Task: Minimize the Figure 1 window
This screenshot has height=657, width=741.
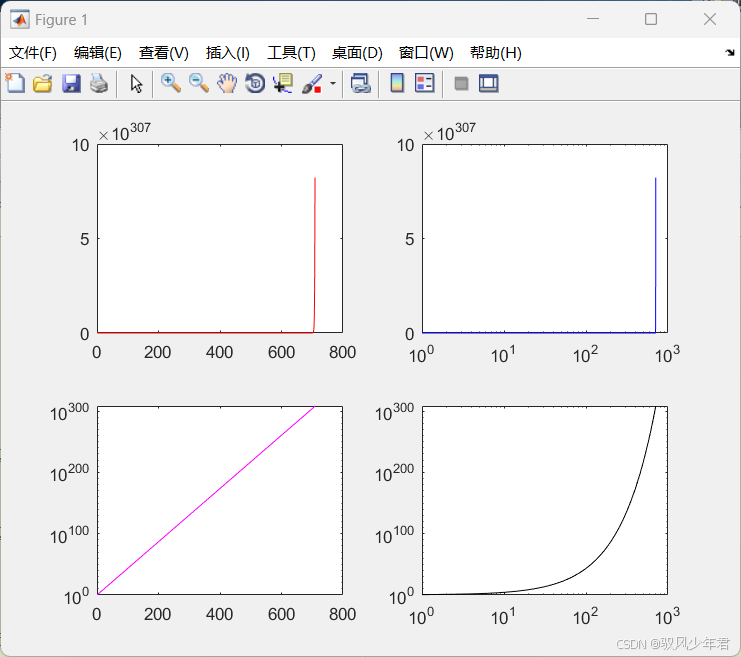Action: coord(593,19)
